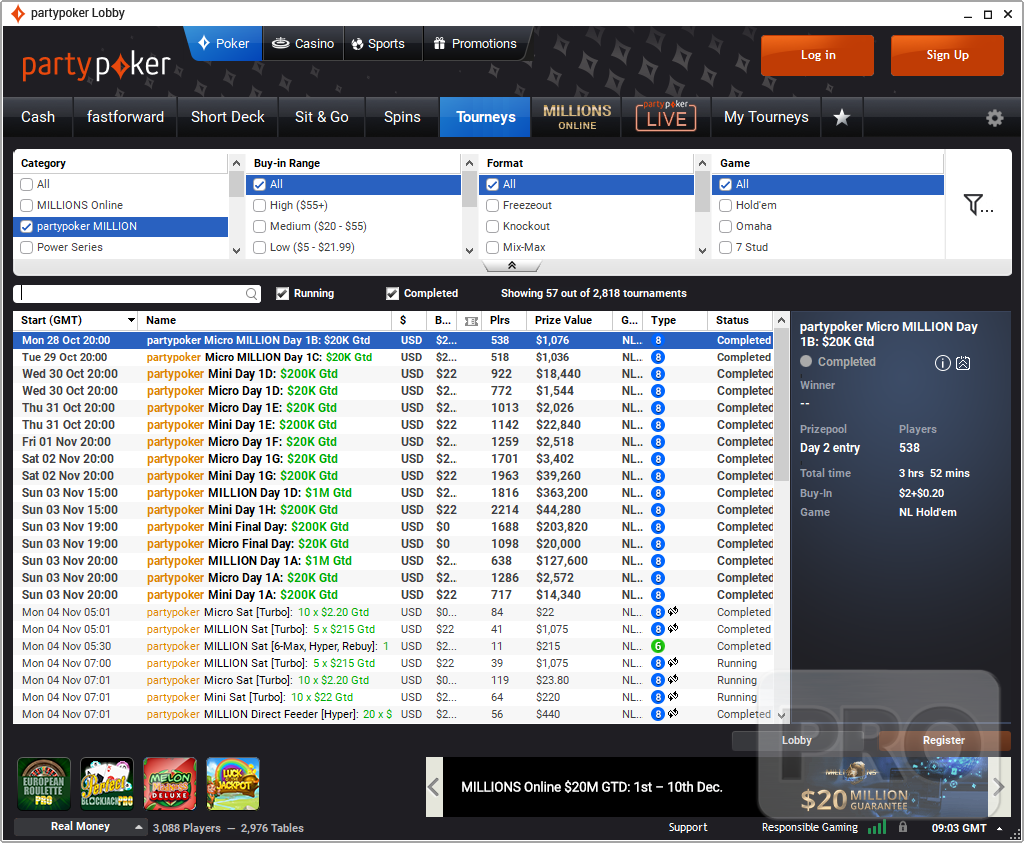The width and height of the screenshot is (1024, 843).
Task: Open Real Money mode dropdown
Action: [80, 827]
